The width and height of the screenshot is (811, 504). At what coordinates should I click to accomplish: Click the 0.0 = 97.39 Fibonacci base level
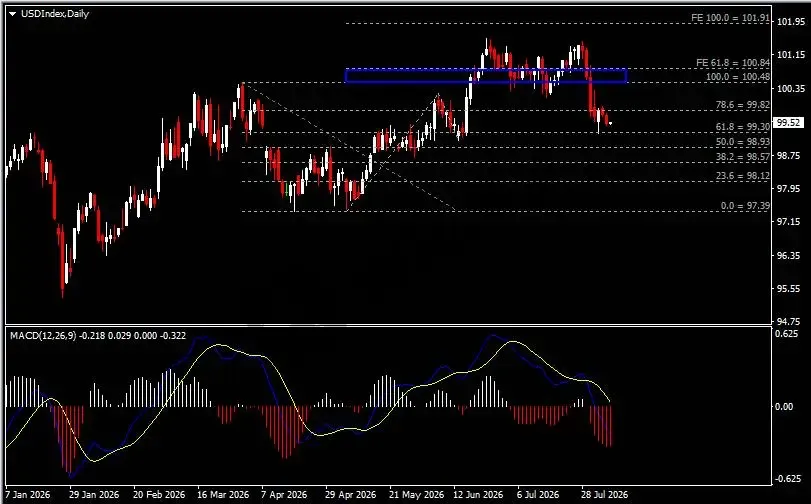745,206
